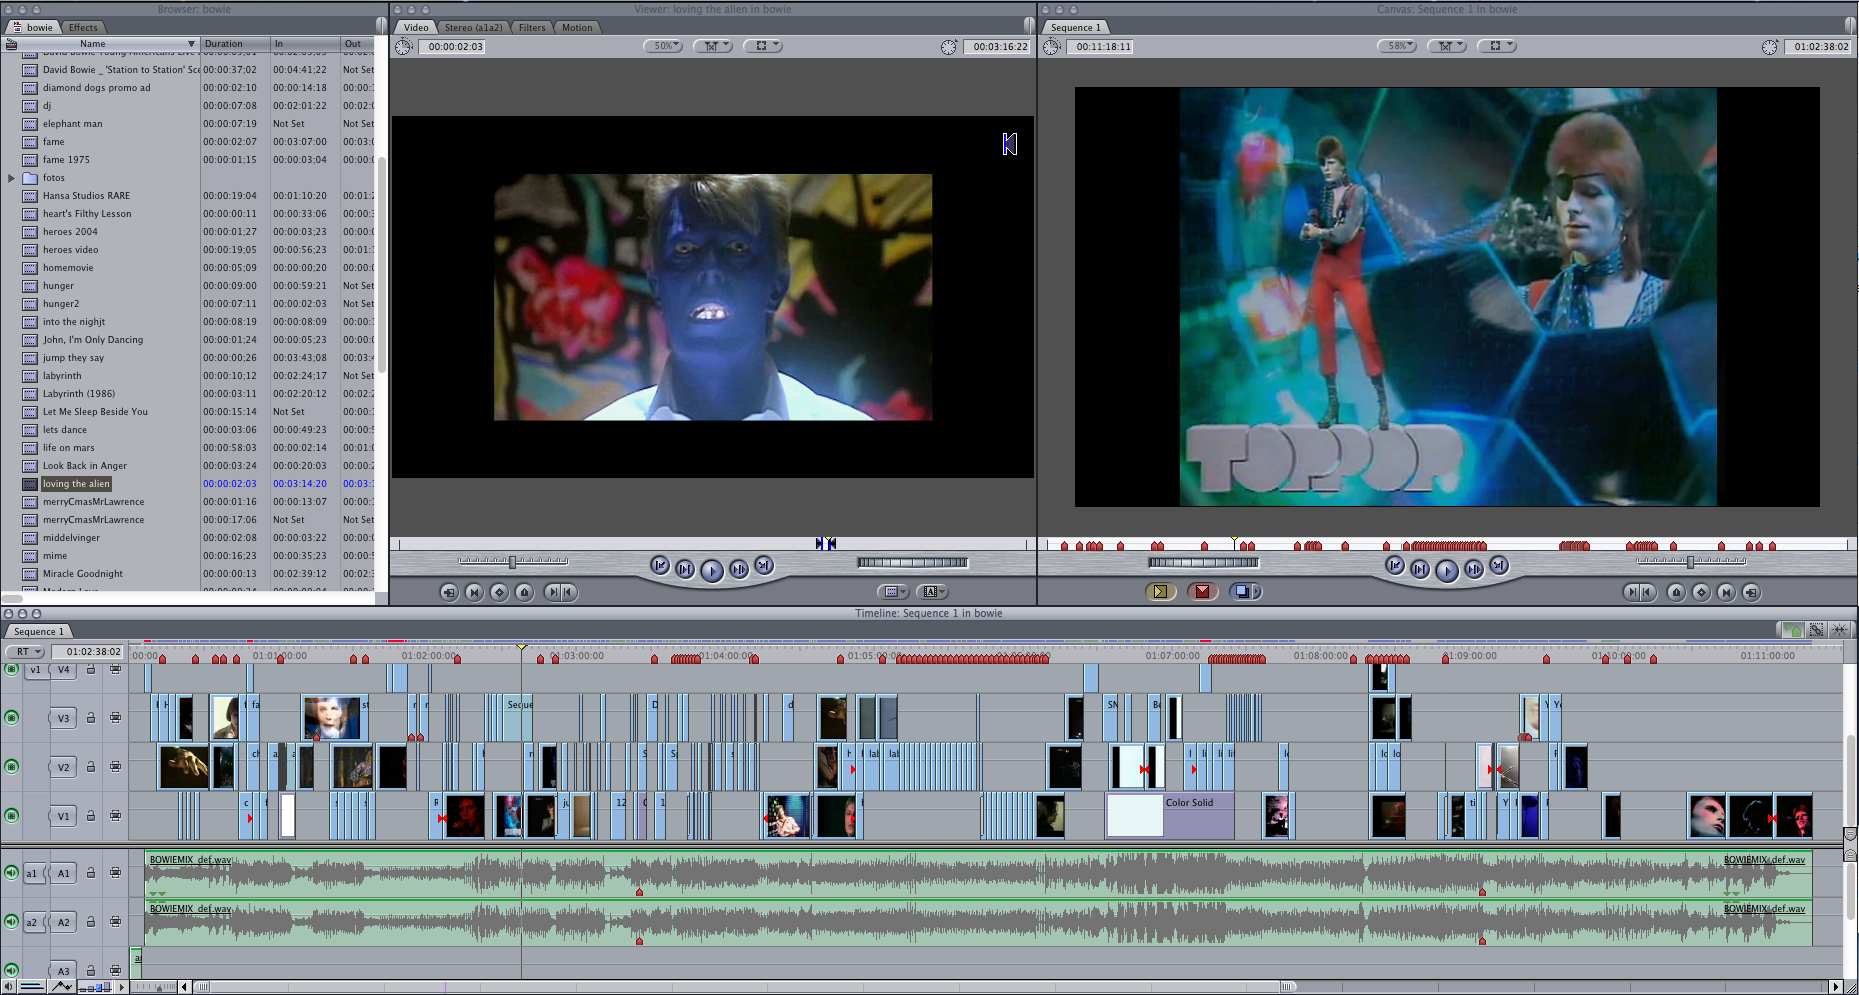Click Mark In/Out button in Canvas

1638,592
